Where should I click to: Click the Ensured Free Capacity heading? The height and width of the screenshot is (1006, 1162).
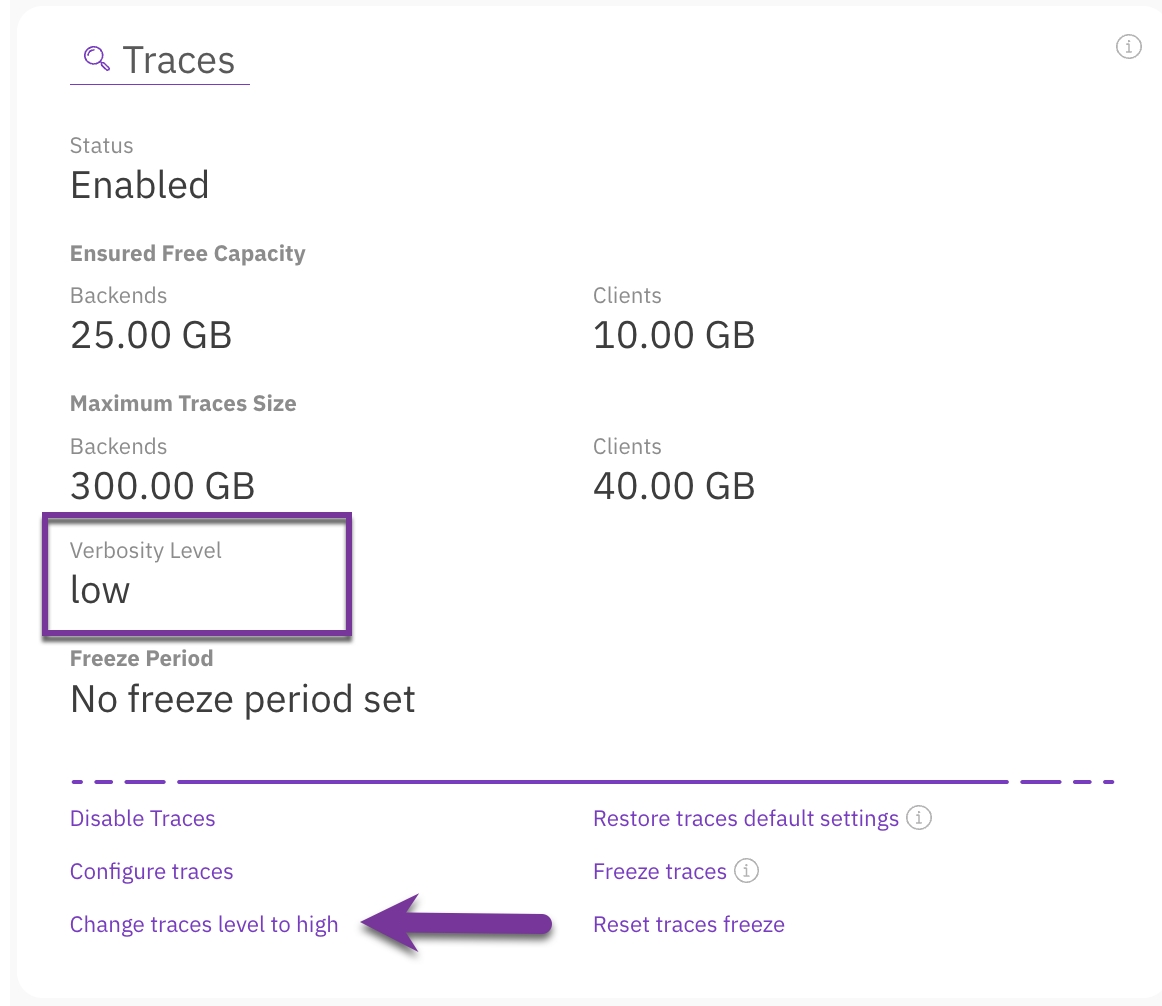pos(187,254)
